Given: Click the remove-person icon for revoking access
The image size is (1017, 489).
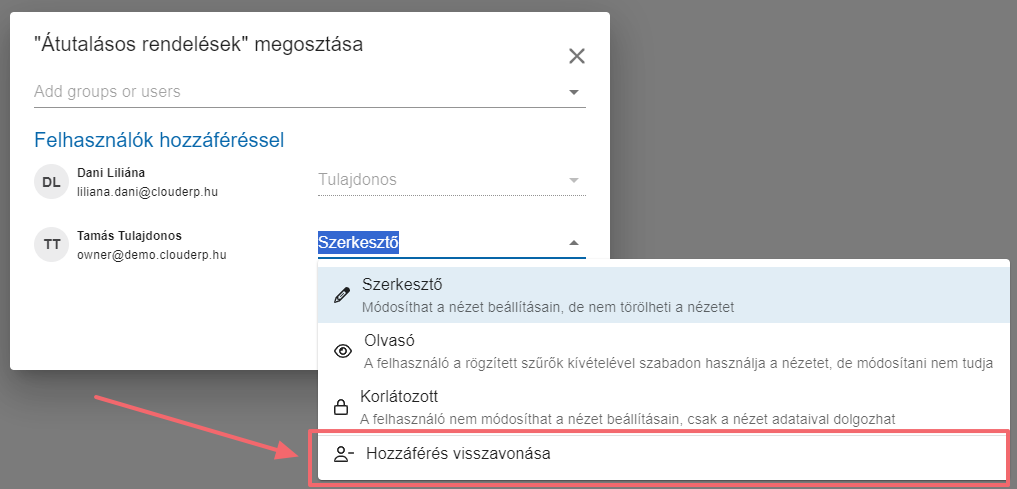Looking at the screenshot, I should pyautogui.click(x=343, y=454).
